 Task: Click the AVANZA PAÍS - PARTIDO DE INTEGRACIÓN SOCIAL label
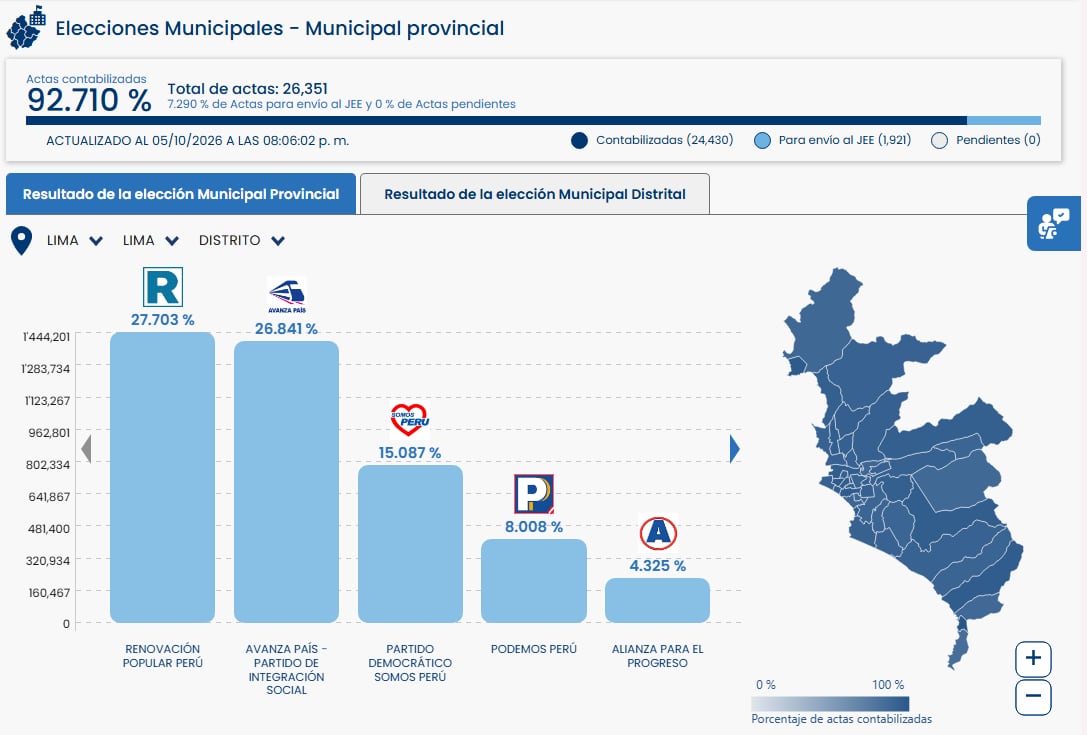286,669
